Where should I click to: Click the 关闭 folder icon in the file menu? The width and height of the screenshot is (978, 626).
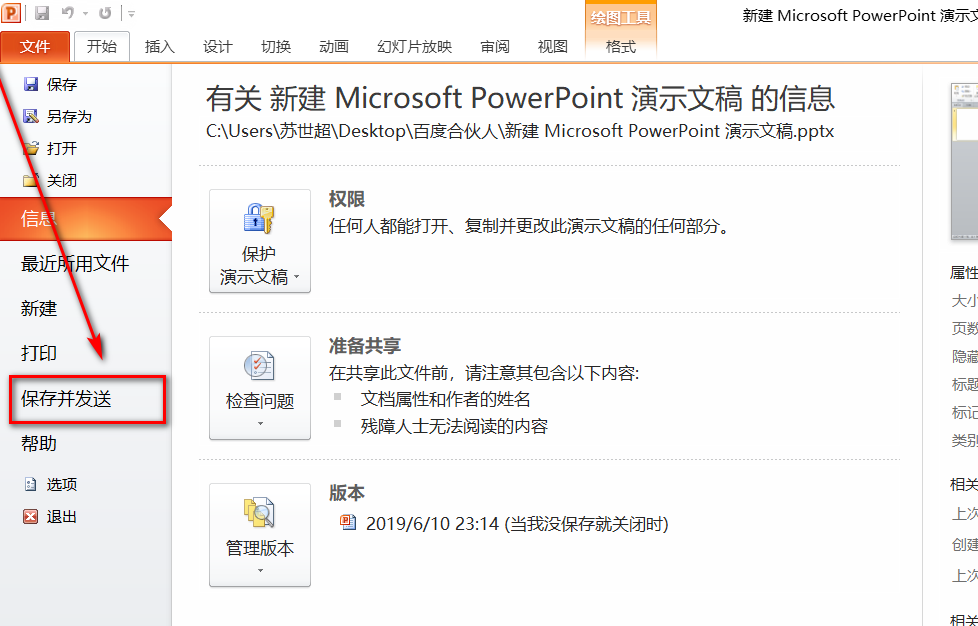tap(31, 181)
